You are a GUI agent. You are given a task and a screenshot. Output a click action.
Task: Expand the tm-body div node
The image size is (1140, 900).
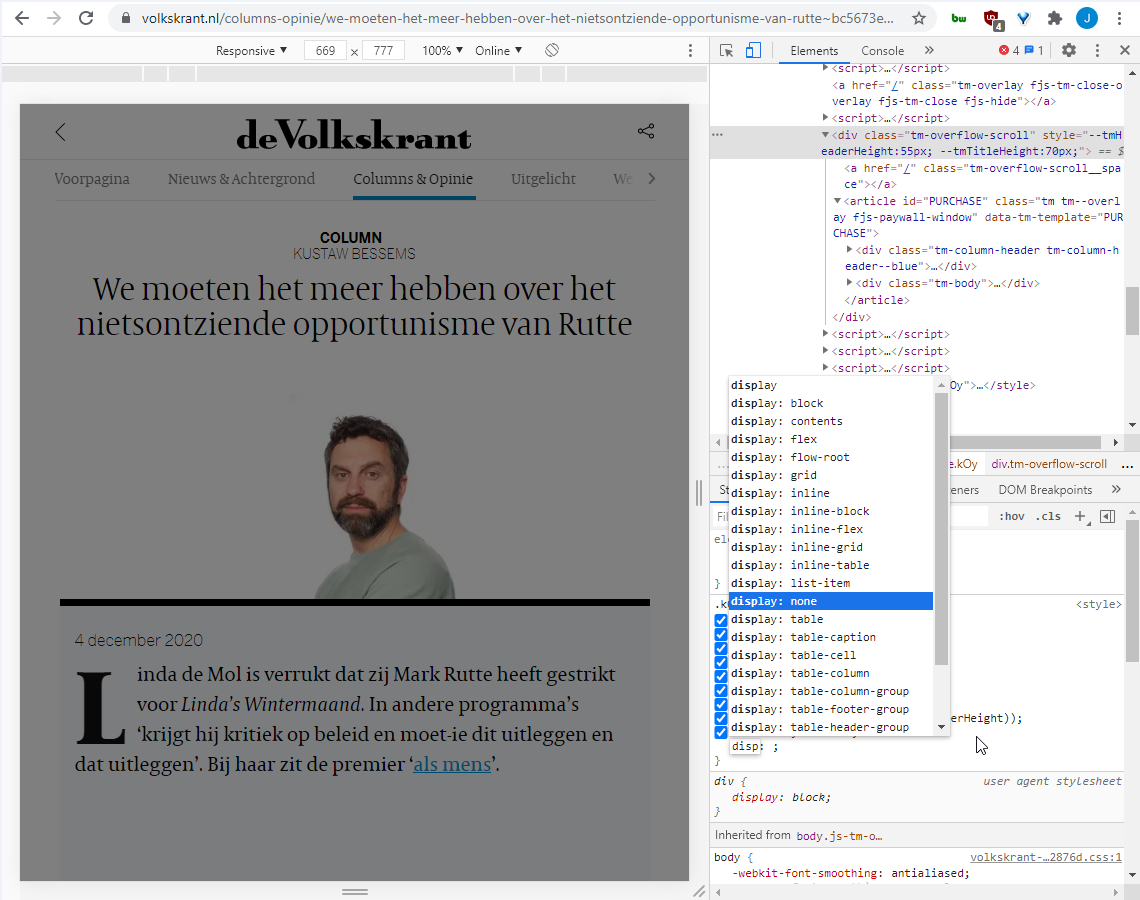point(849,283)
